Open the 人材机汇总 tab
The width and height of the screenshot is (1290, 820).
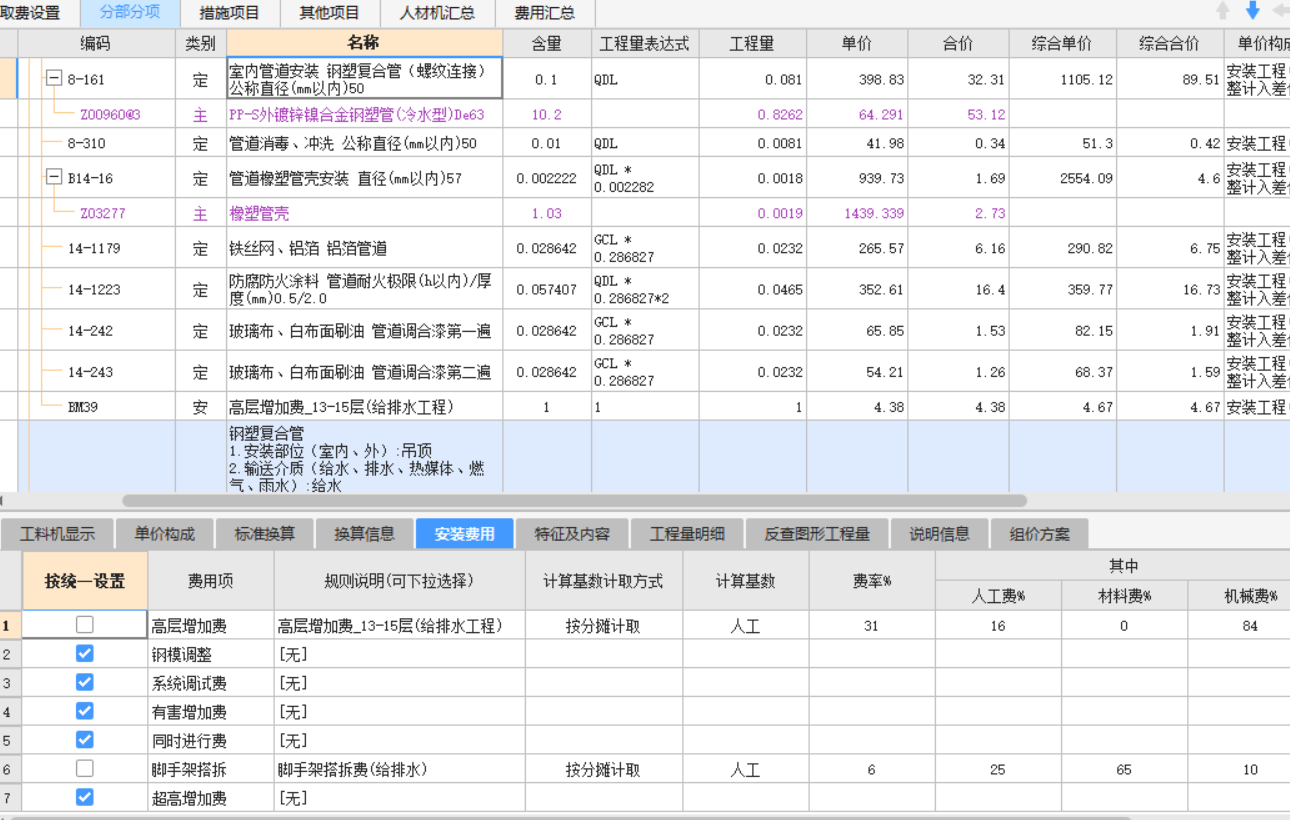point(437,13)
